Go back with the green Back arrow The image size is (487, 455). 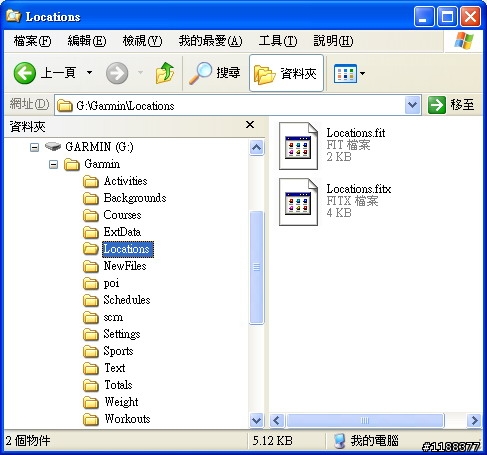[25, 73]
